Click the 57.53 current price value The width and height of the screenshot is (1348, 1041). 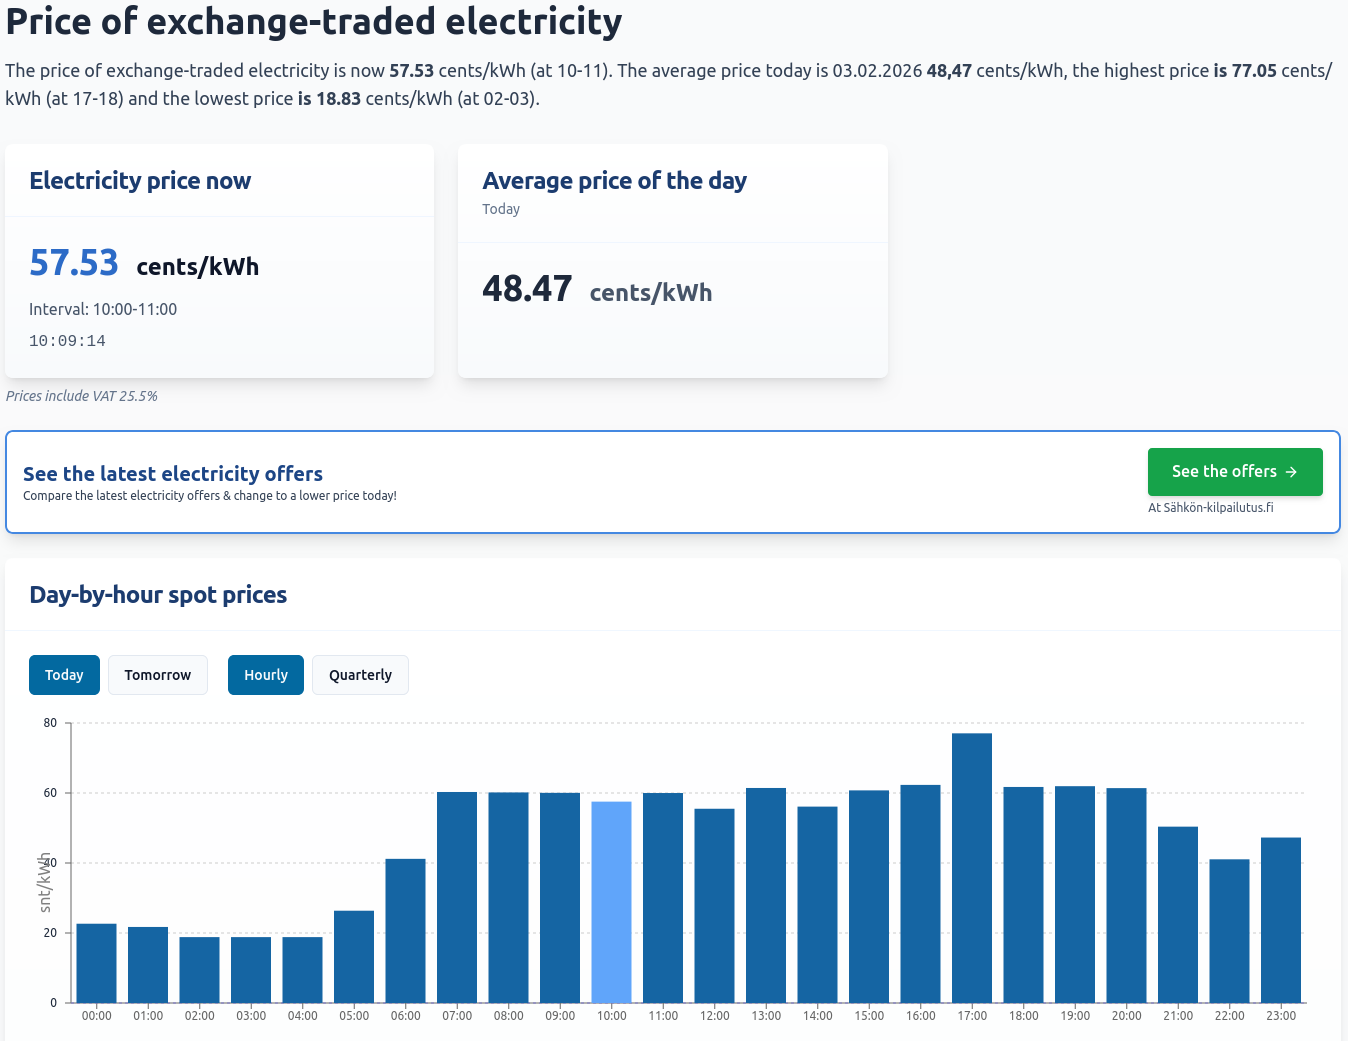tap(74, 263)
